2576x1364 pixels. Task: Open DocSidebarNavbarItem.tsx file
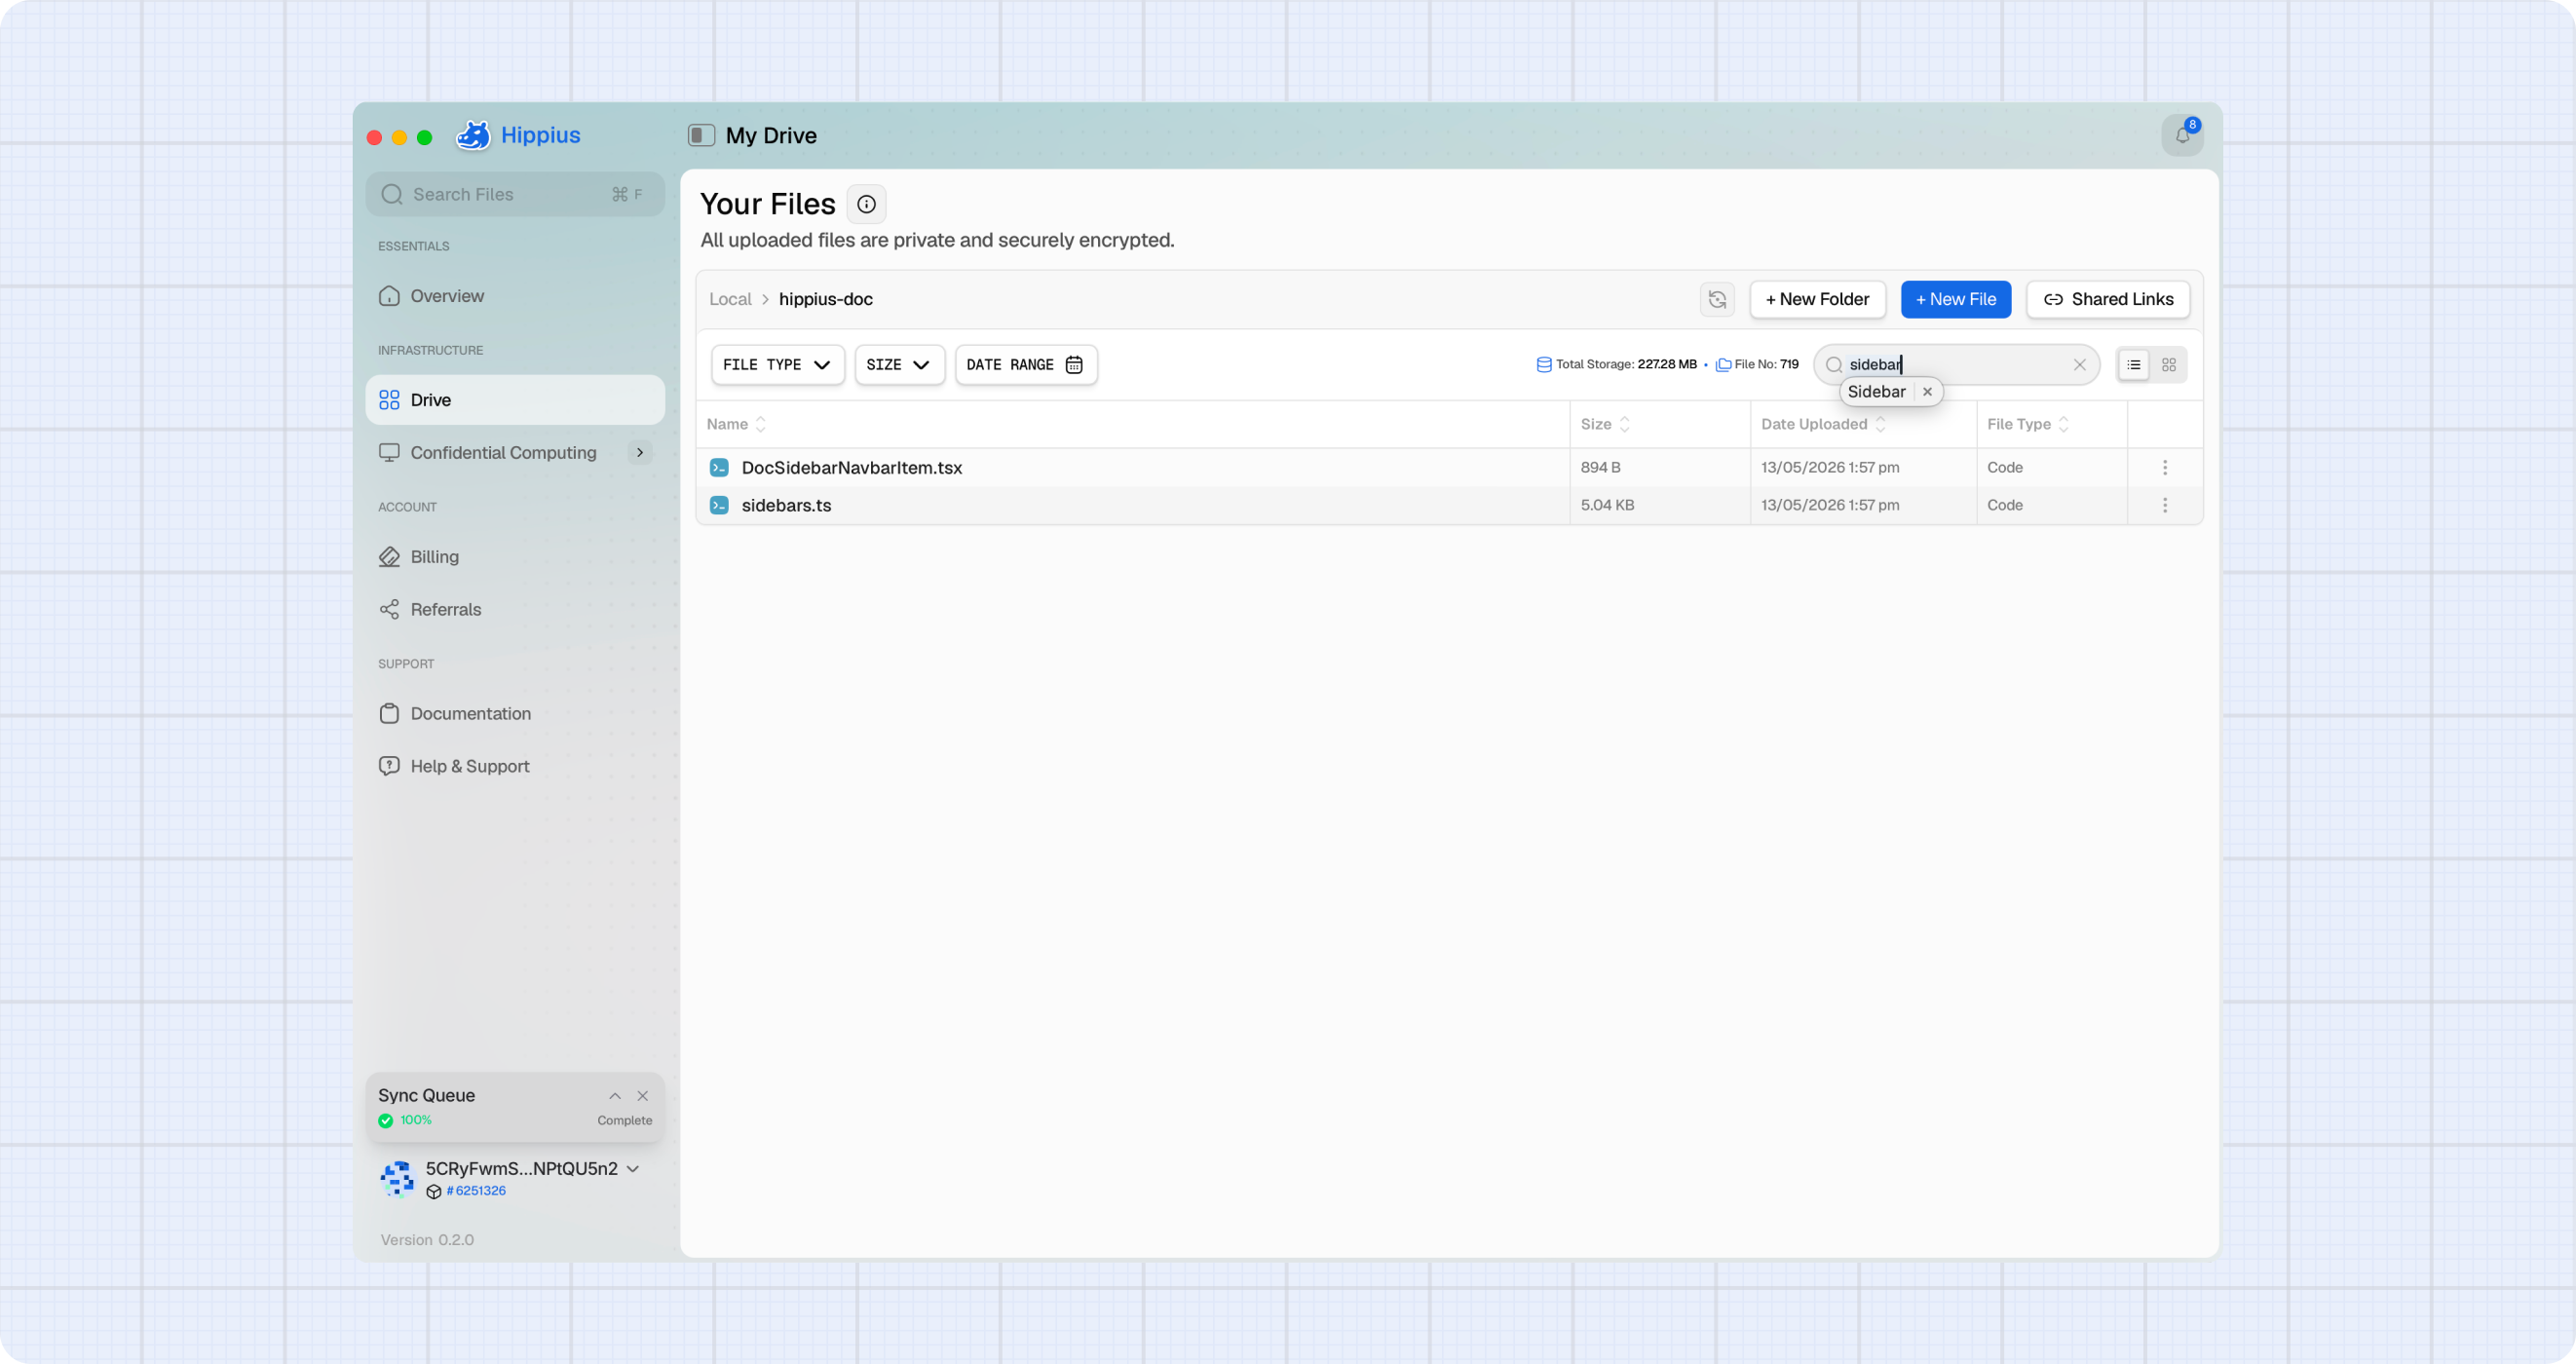(852, 468)
